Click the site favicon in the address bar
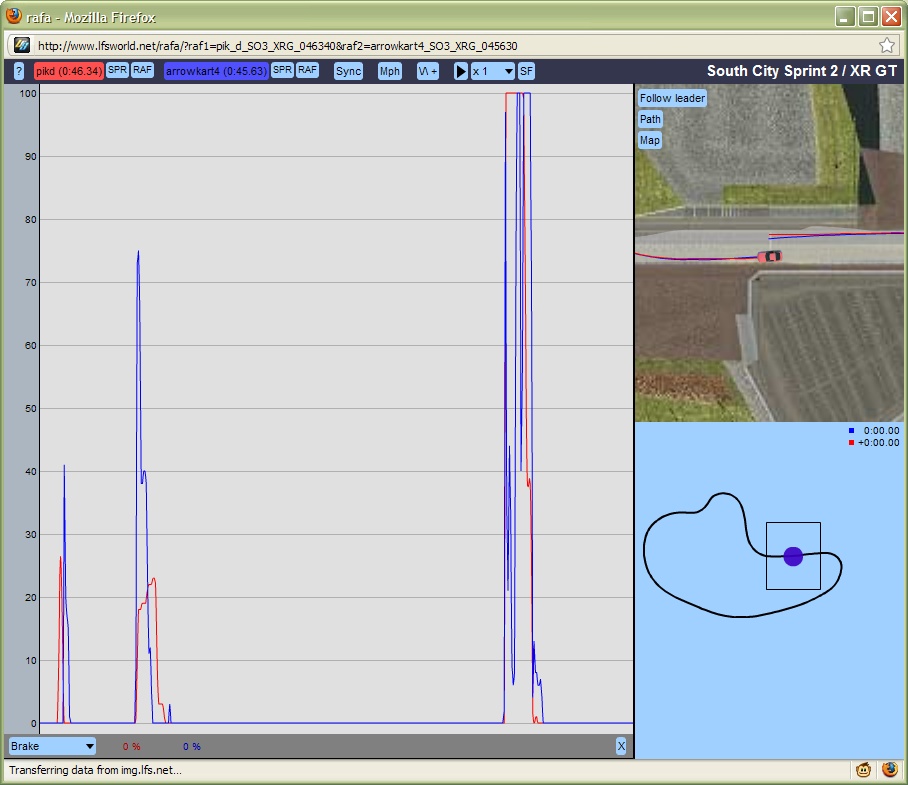 [22, 45]
